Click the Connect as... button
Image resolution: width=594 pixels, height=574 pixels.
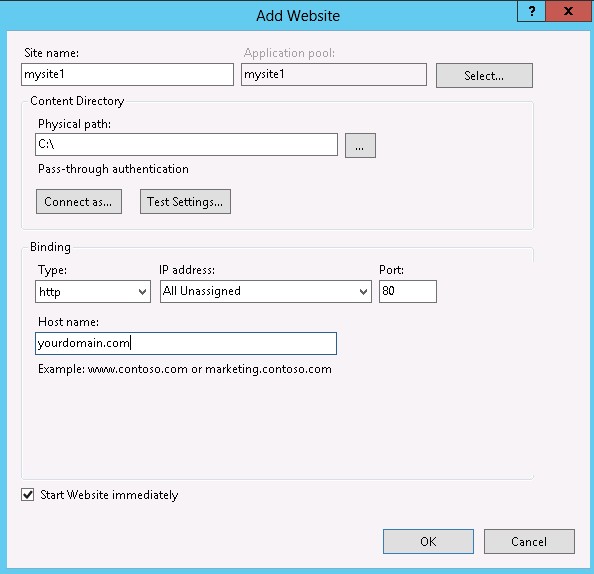point(79,202)
